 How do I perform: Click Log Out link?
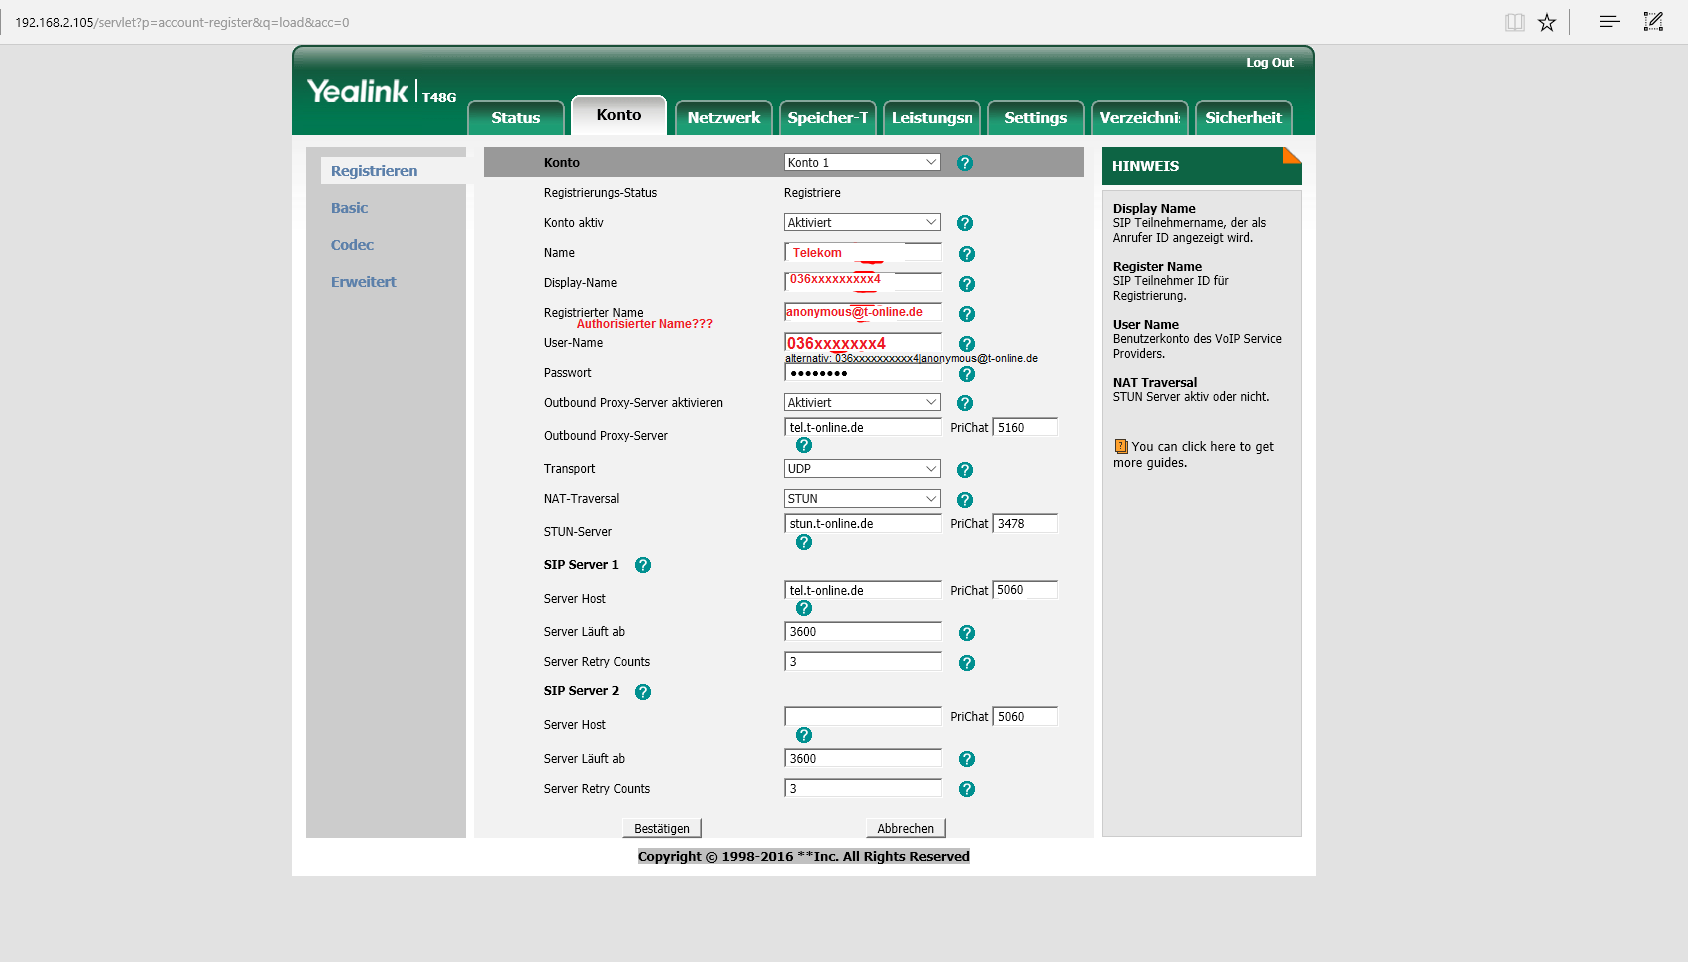click(1270, 63)
